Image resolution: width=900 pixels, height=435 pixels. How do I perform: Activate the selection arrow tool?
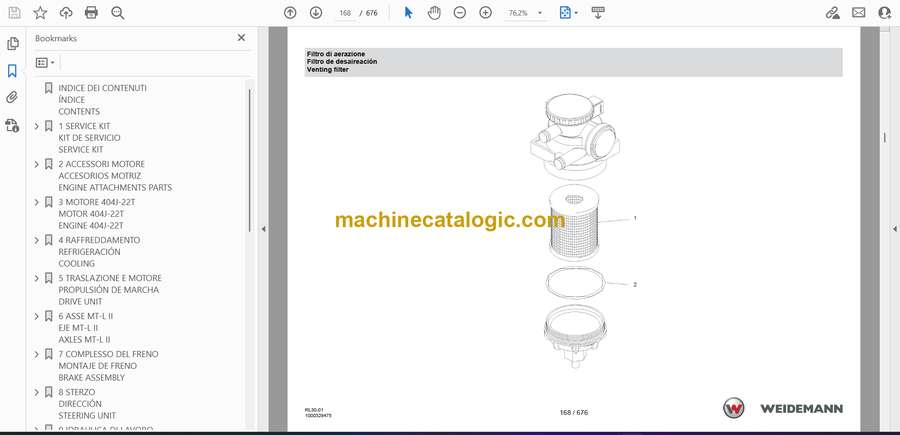tap(408, 13)
